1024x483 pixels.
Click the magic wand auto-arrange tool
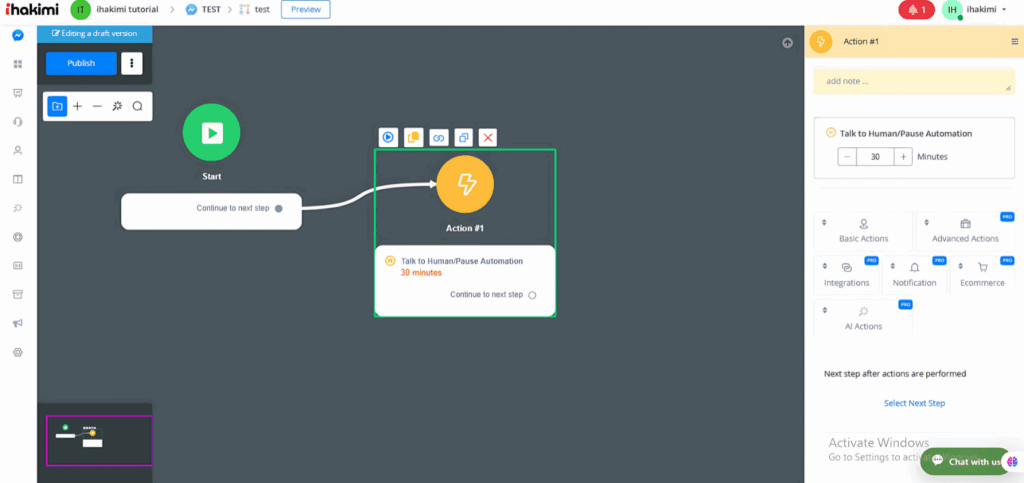(x=117, y=106)
